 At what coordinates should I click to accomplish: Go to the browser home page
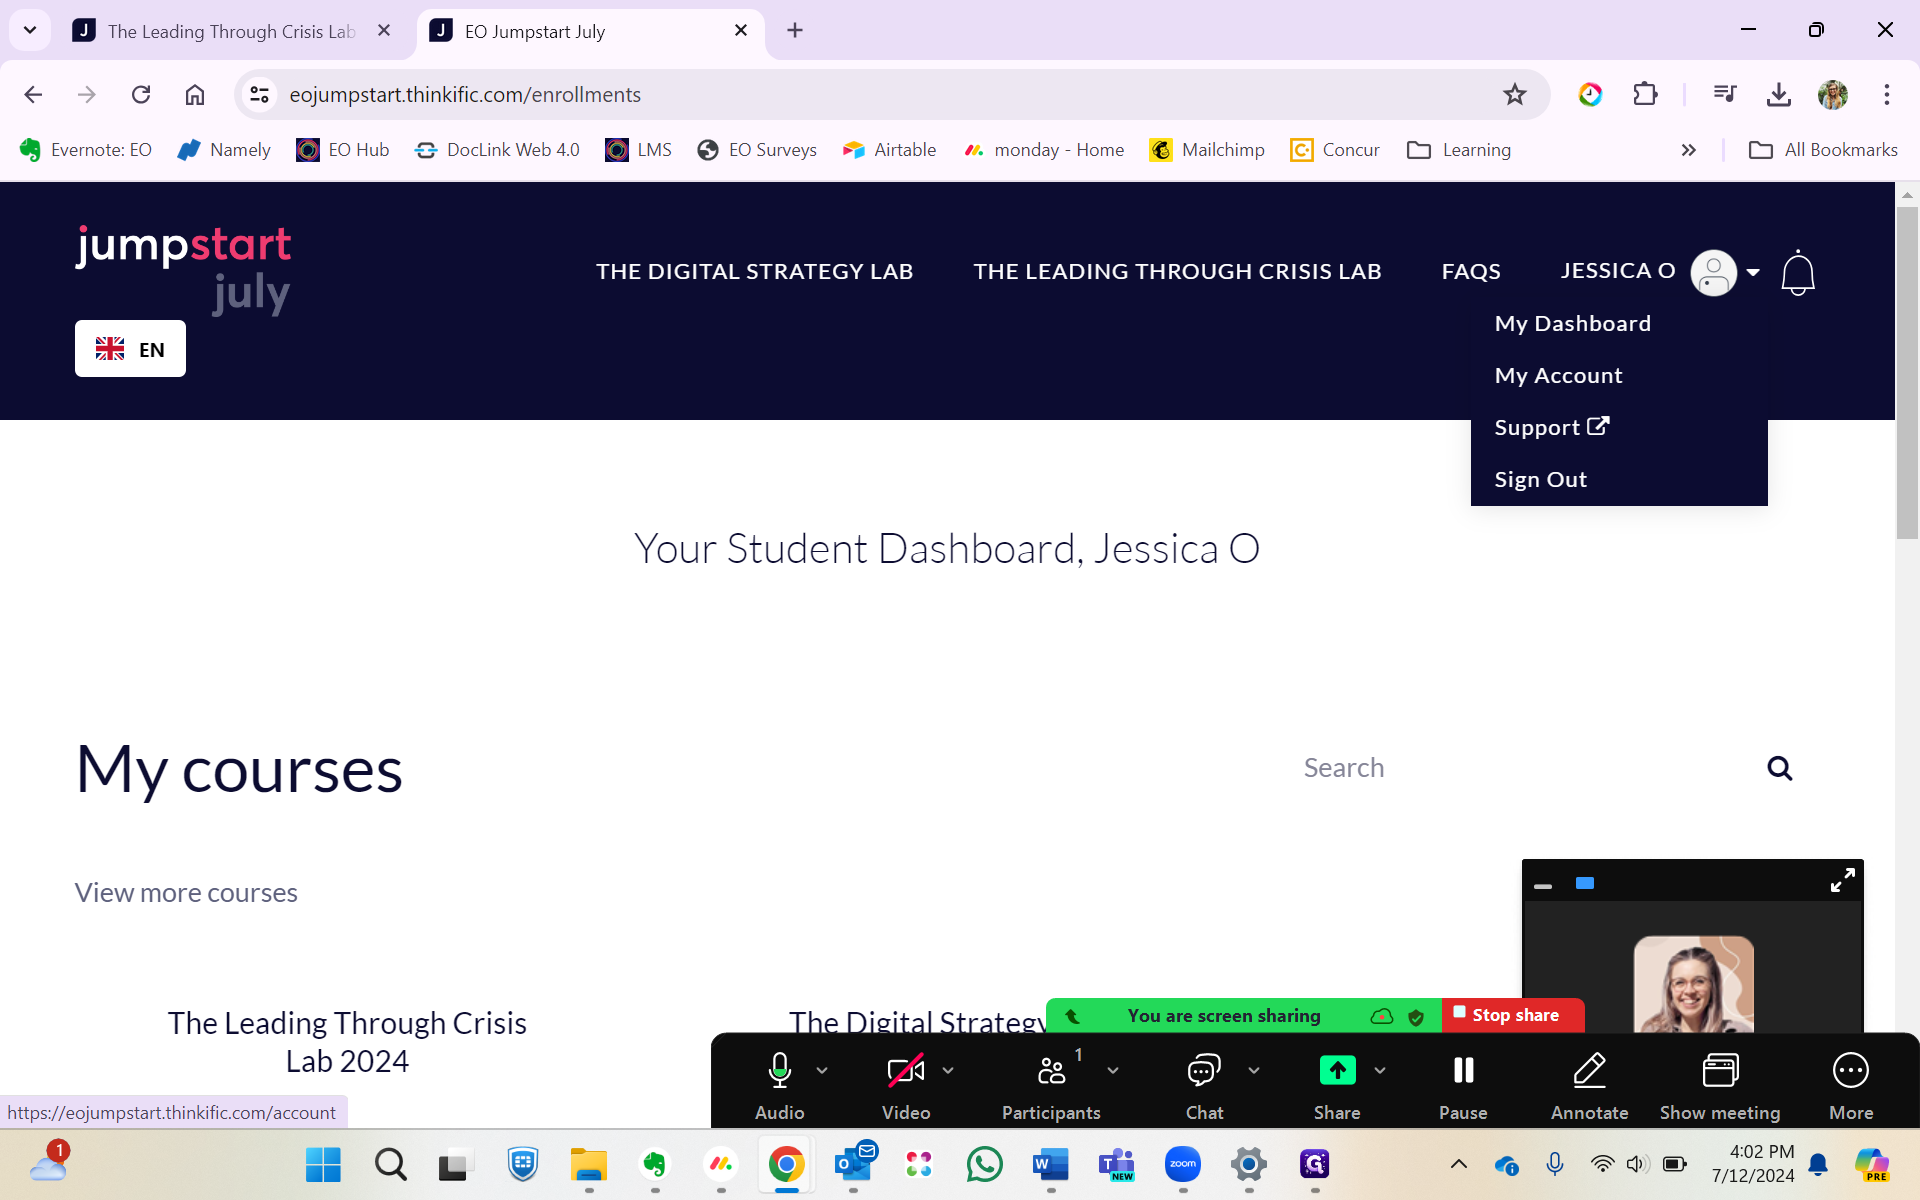195,94
